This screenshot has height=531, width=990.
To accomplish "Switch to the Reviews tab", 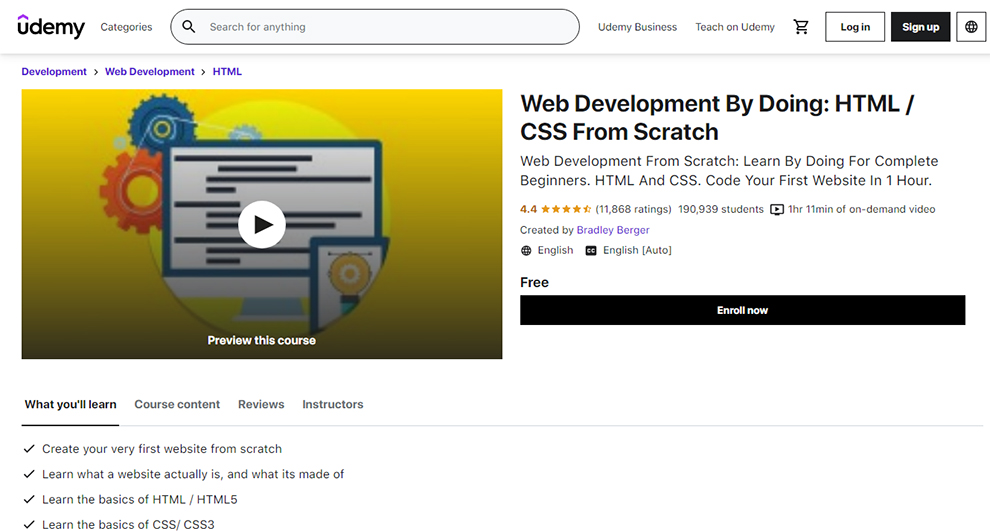I will click(x=261, y=404).
